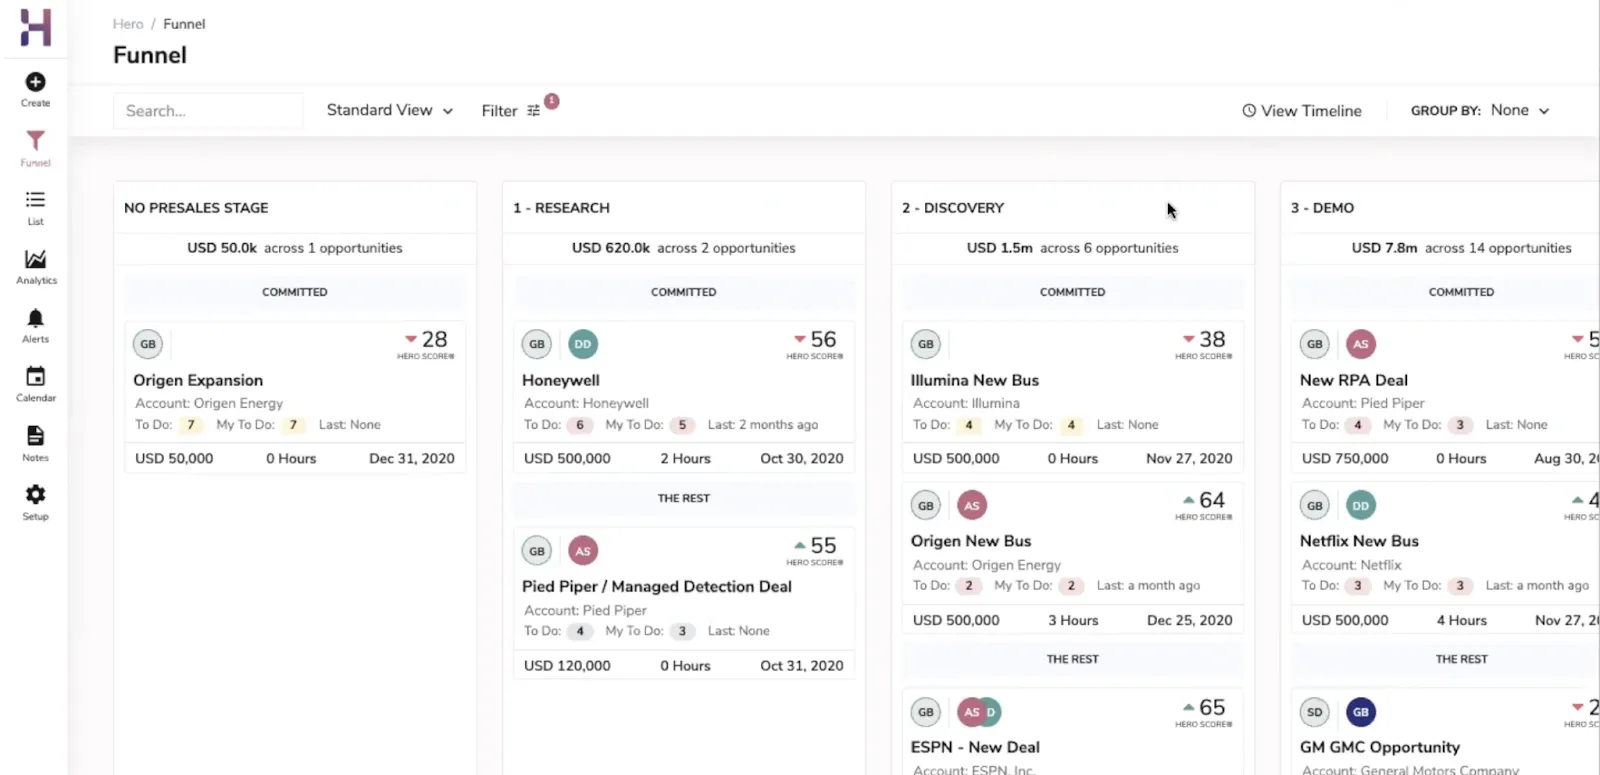Viewport: 1600px width, 775px height.
Task: Click the Search input field
Action: (x=208, y=111)
